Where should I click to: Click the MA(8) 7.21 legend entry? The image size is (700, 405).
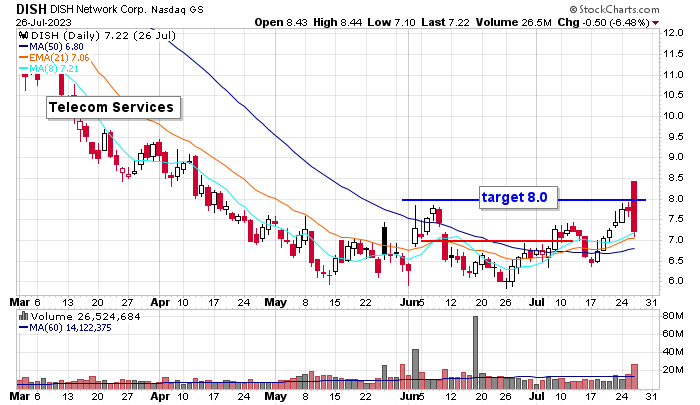54,69
